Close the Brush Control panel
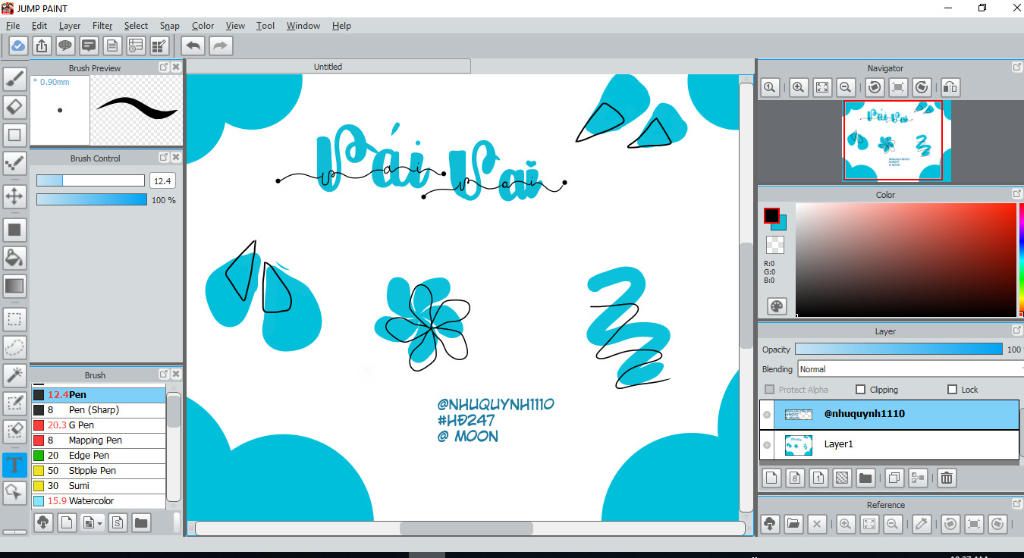 click(176, 157)
